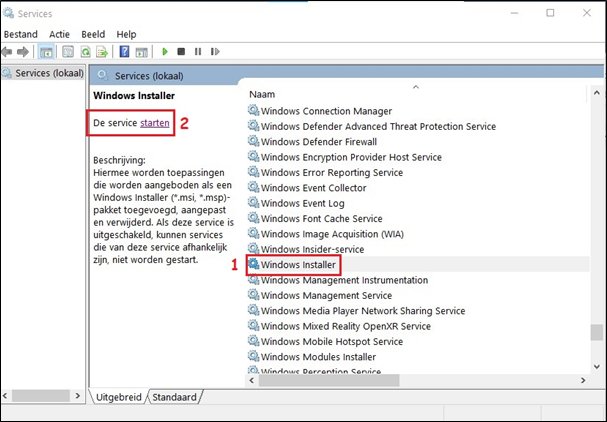Click gear icon beside Windows Defender Firewall
607x422 pixels.
pyautogui.click(x=254, y=141)
